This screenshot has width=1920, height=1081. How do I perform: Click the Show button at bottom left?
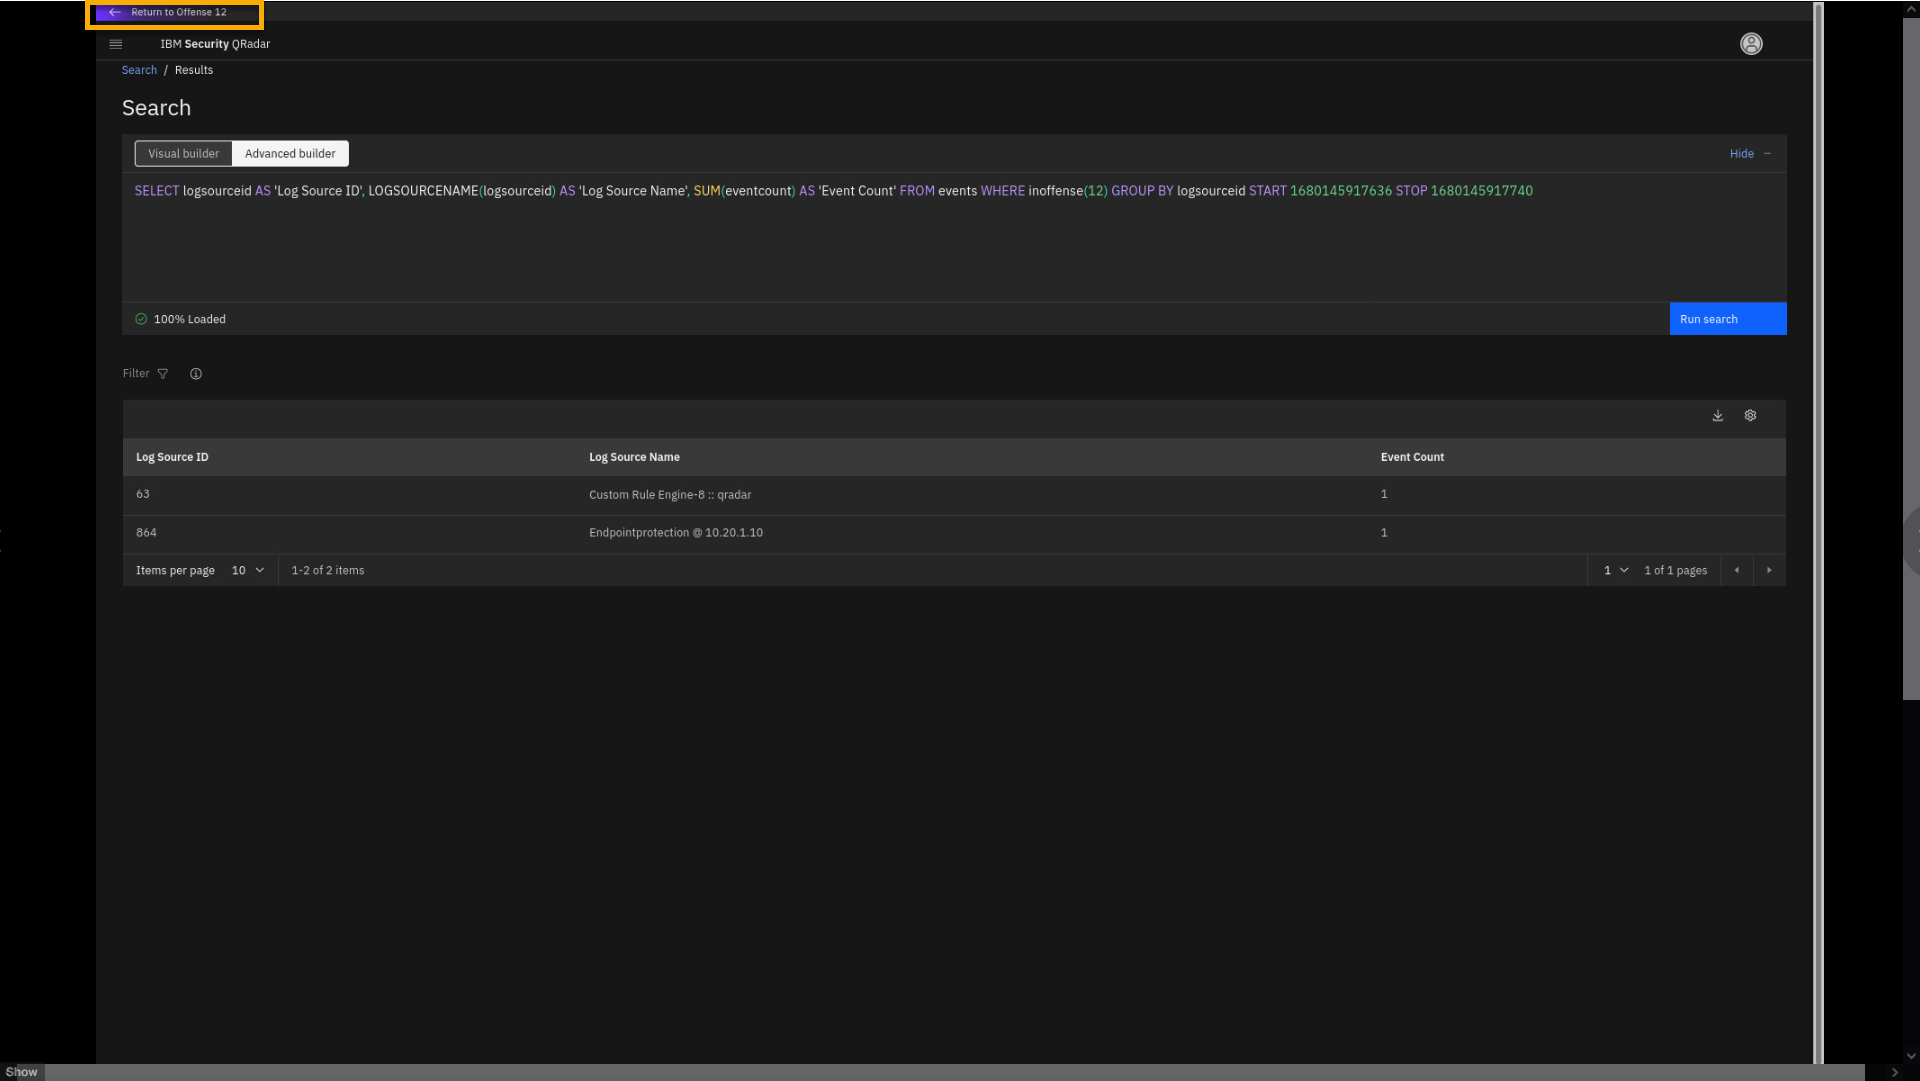tap(21, 1072)
